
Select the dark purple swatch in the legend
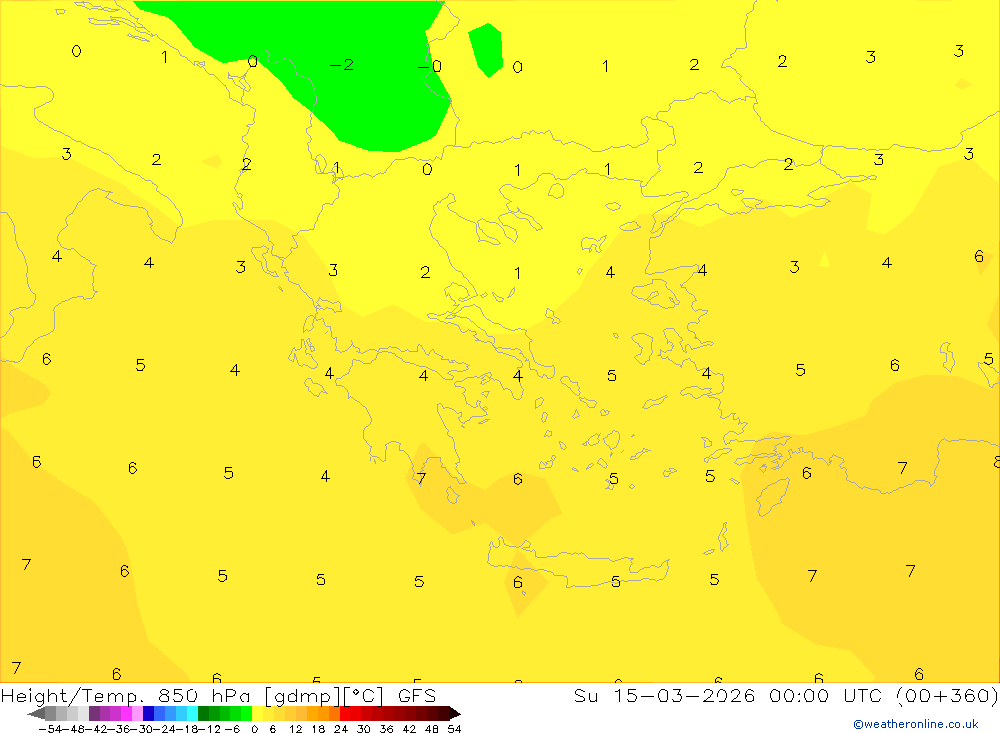(x=94, y=714)
